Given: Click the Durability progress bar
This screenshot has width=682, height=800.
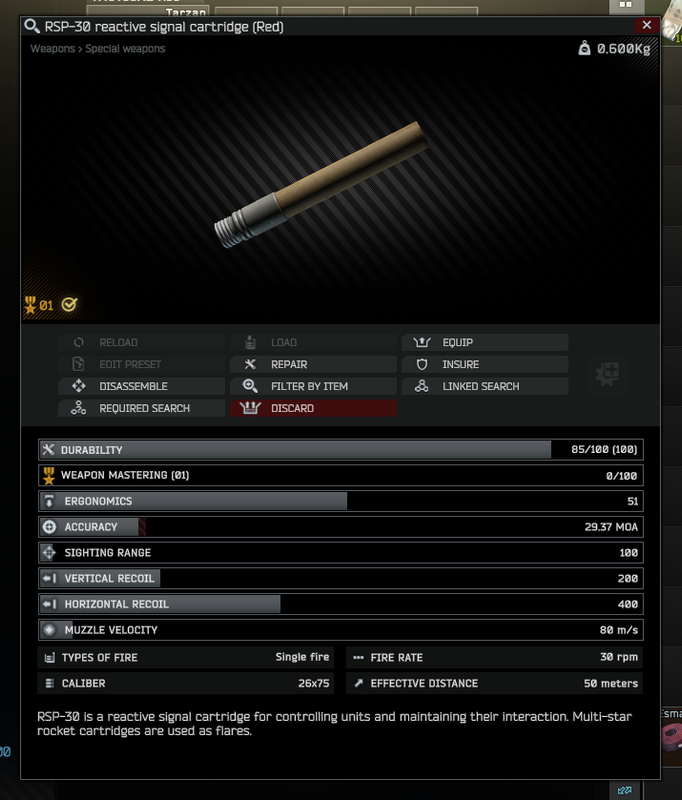Looking at the screenshot, I should pos(341,449).
